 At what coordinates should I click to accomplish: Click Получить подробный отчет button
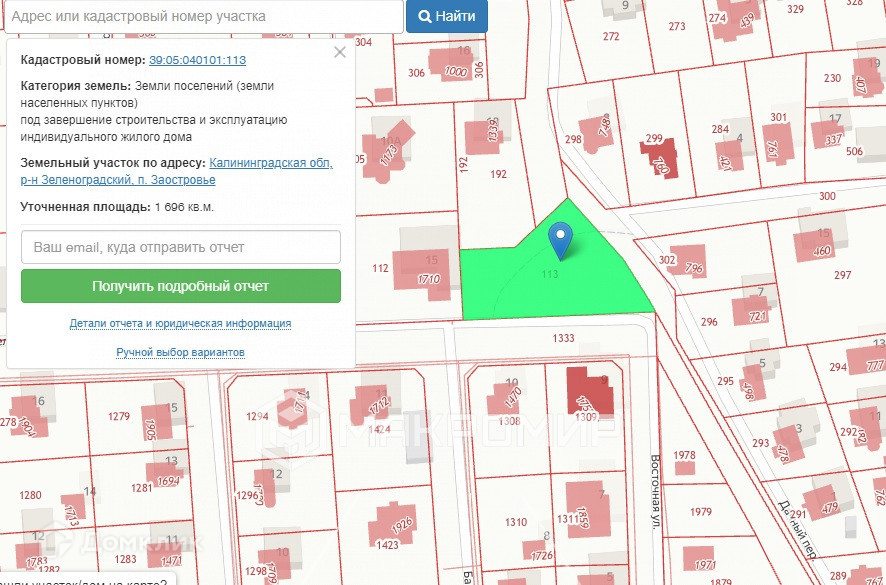pyautogui.click(x=181, y=286)
